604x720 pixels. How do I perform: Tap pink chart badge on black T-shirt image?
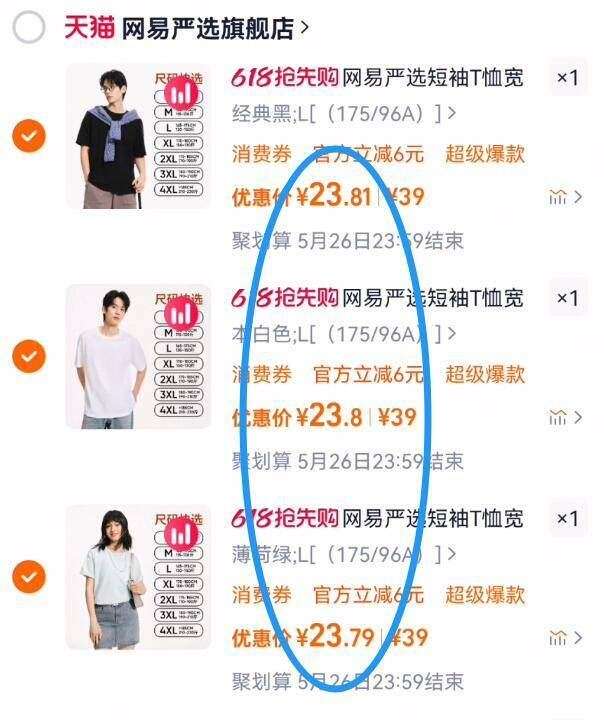[181, 94]
